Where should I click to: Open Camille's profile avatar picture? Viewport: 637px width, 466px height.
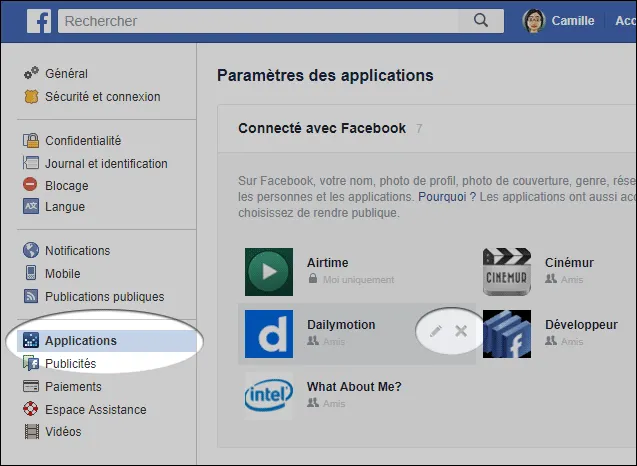pyautogui.click(x=534, y=21)
